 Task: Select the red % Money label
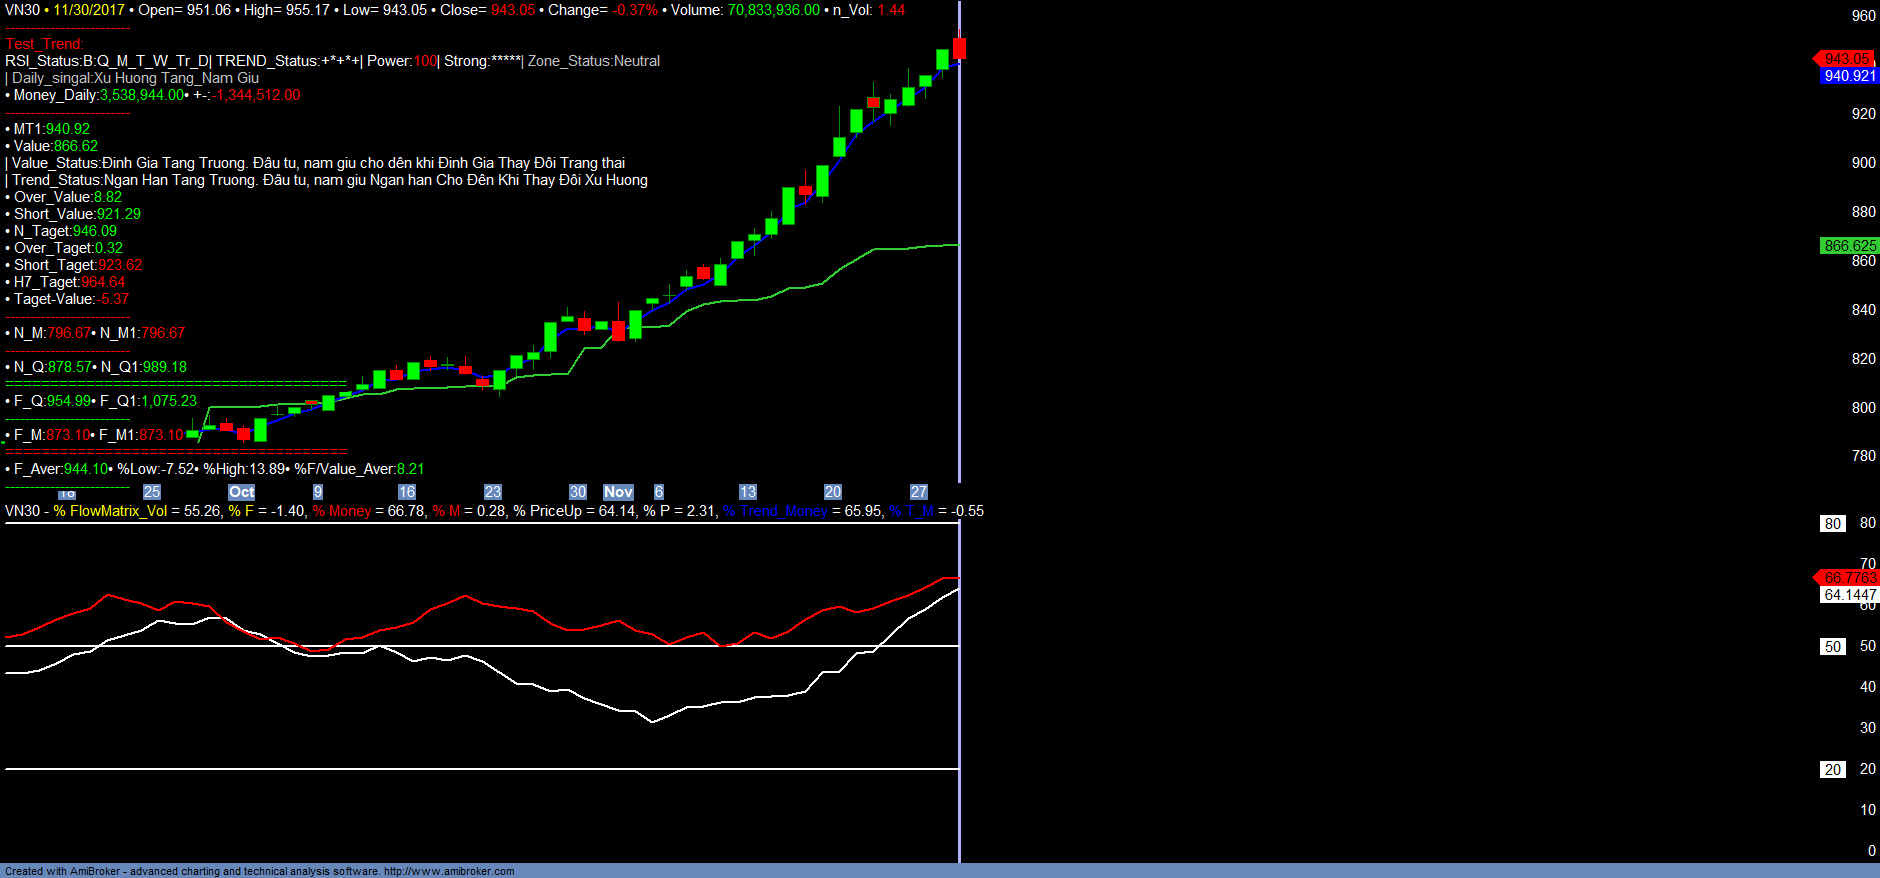pos(342,511)
